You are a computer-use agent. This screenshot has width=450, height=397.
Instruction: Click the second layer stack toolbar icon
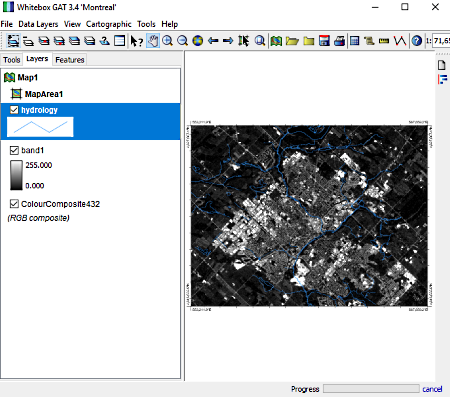click(28, 41)
